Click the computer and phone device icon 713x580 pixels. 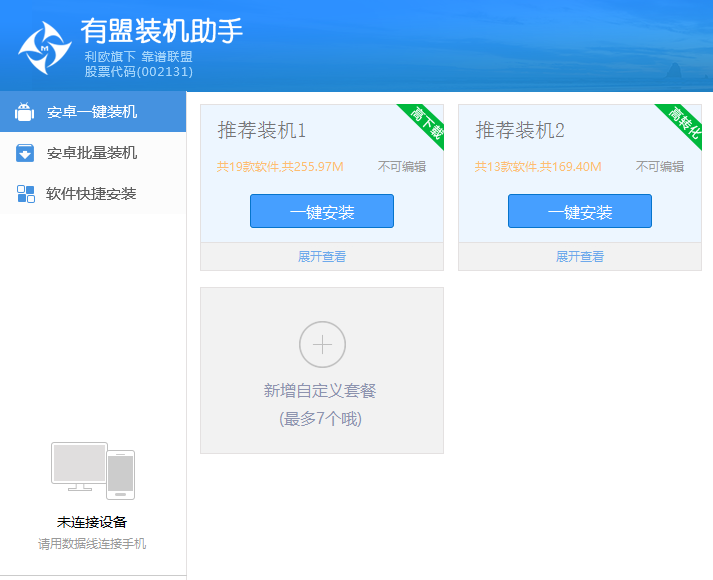click(x=92, y=470)
